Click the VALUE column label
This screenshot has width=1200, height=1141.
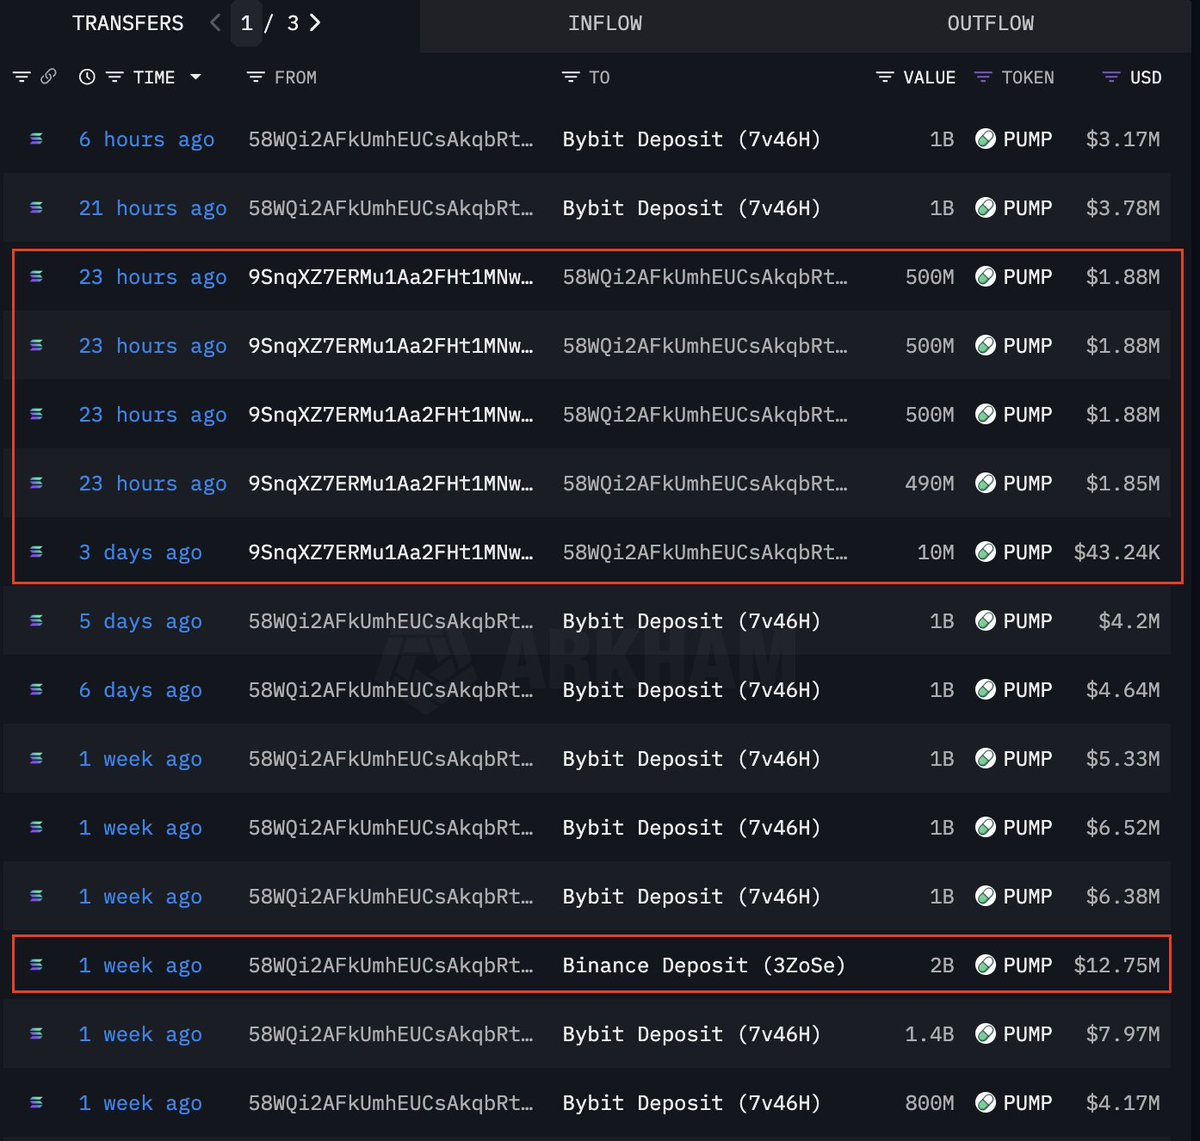pyautogui.click(x=929, y=77)
